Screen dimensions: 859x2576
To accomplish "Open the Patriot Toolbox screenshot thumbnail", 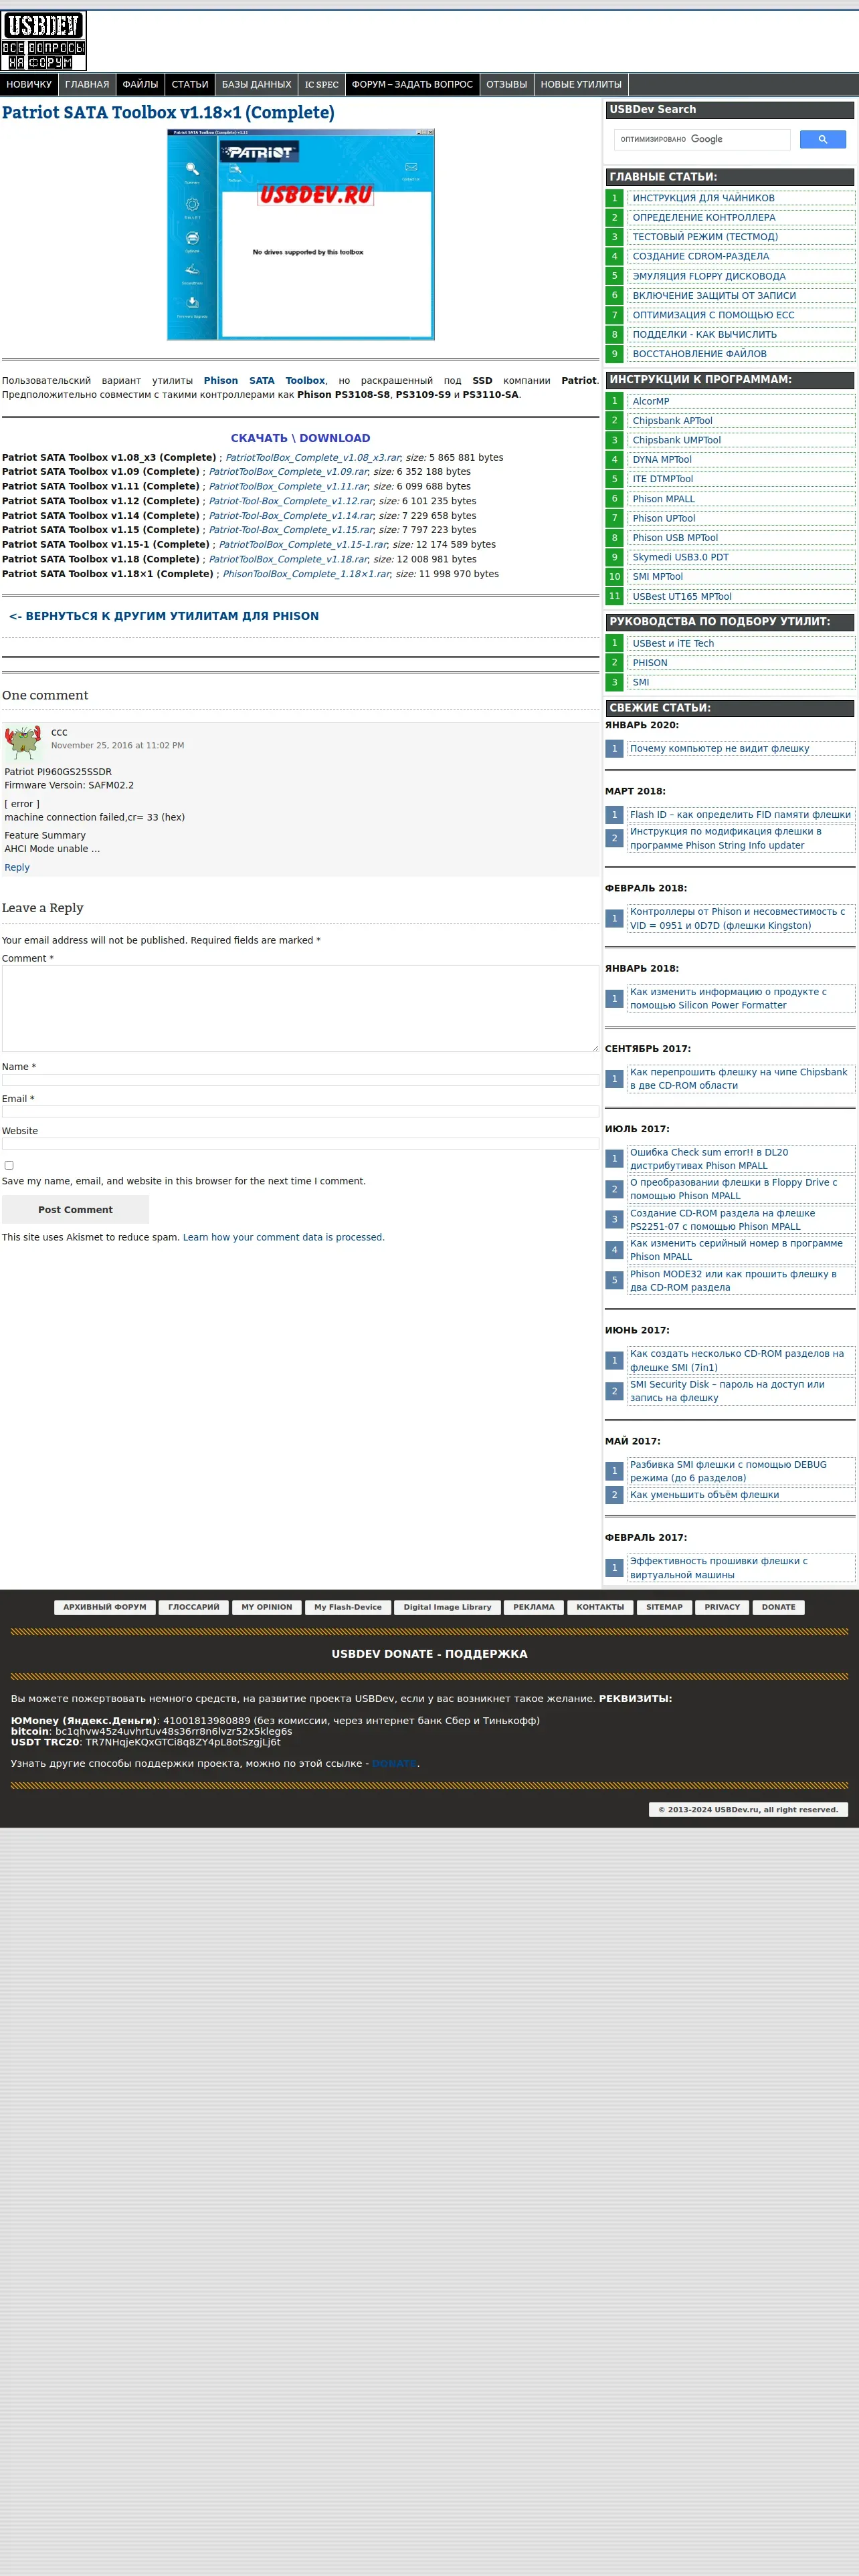I will click(x=301, y=234).
